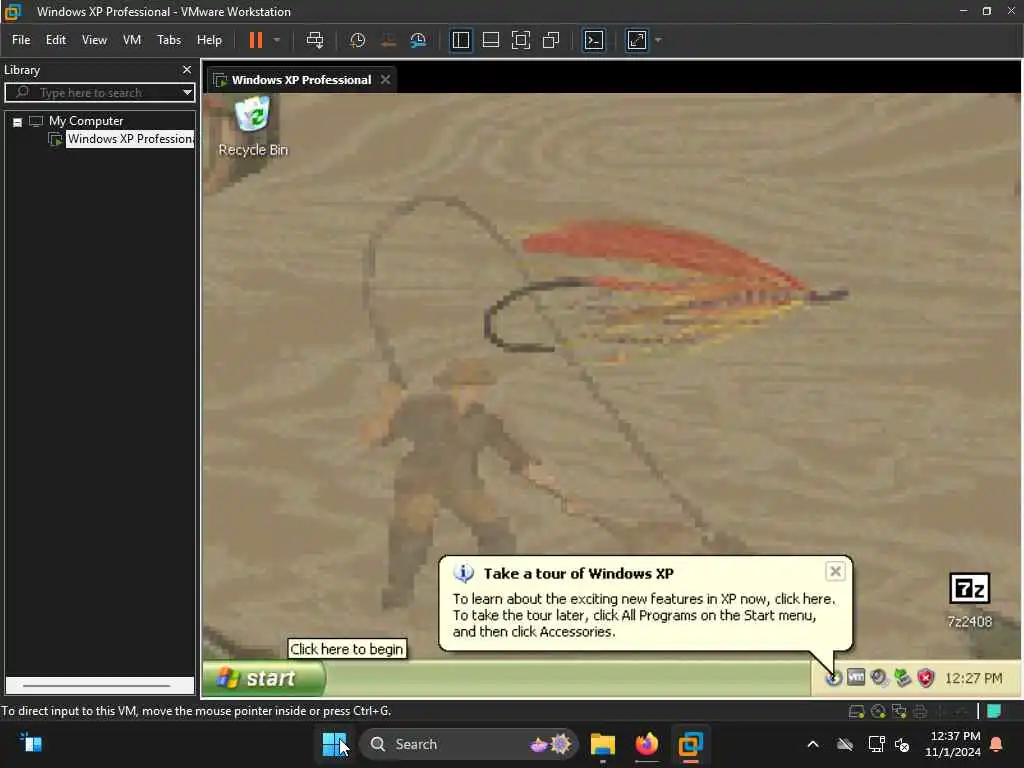Image resolution: width=1024 pixels, height=768 pixels.
Task: Click the hard disk device status icon
Action: (x=856, y=711)
